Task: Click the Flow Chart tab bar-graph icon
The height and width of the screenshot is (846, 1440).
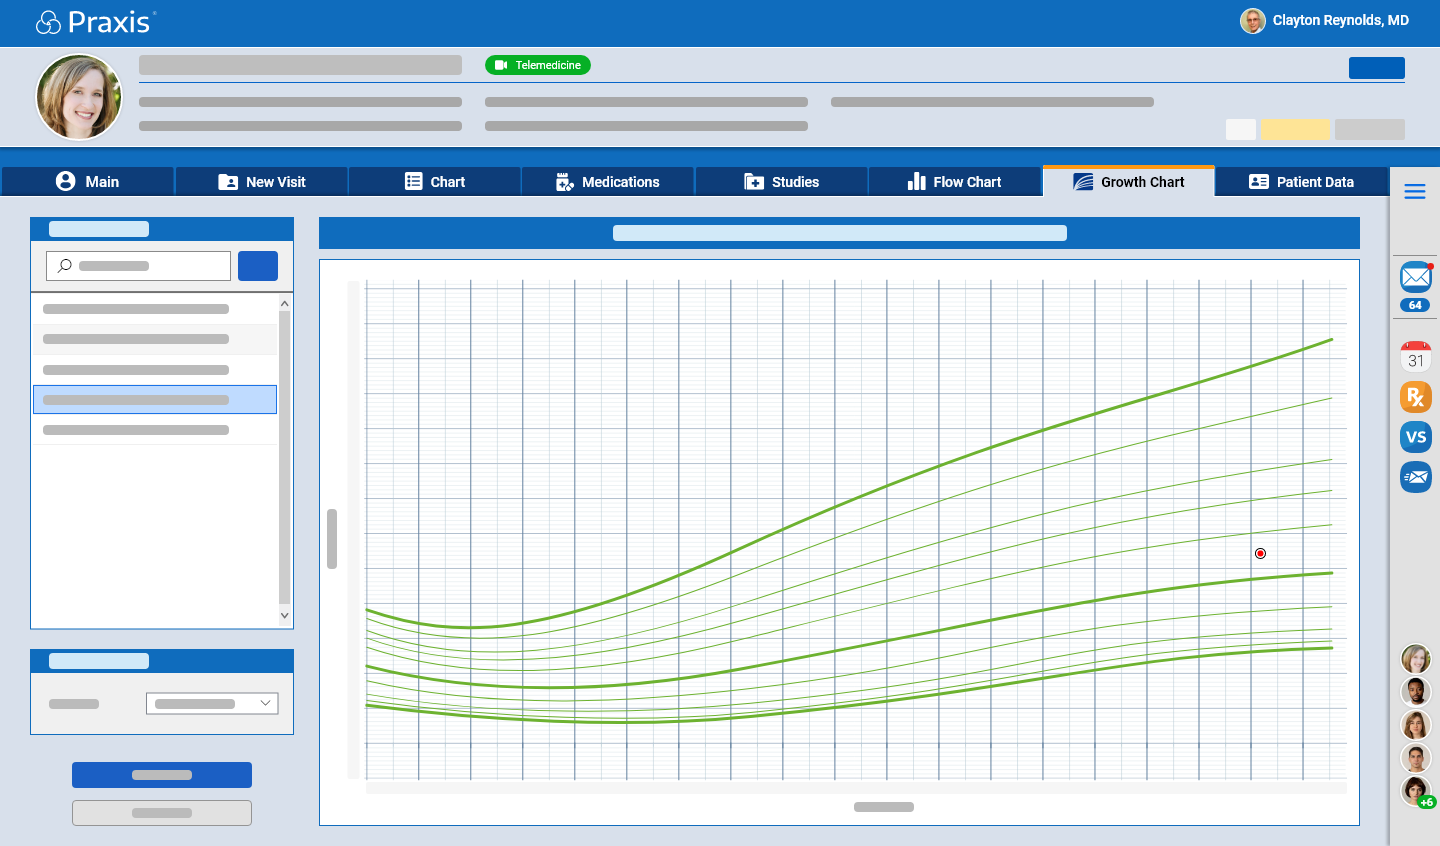Action: coord(916,181)
